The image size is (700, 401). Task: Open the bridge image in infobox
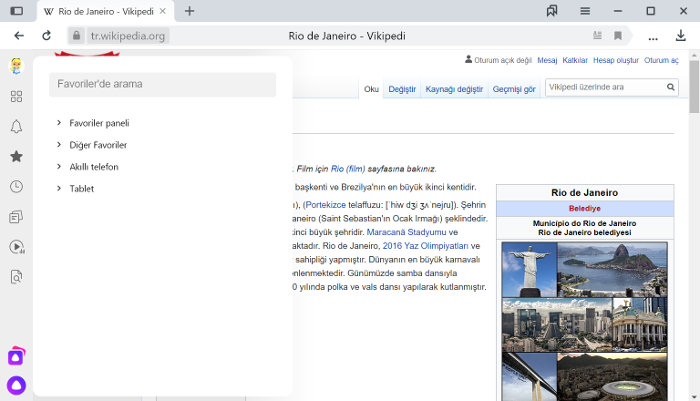tap(529, 377)
